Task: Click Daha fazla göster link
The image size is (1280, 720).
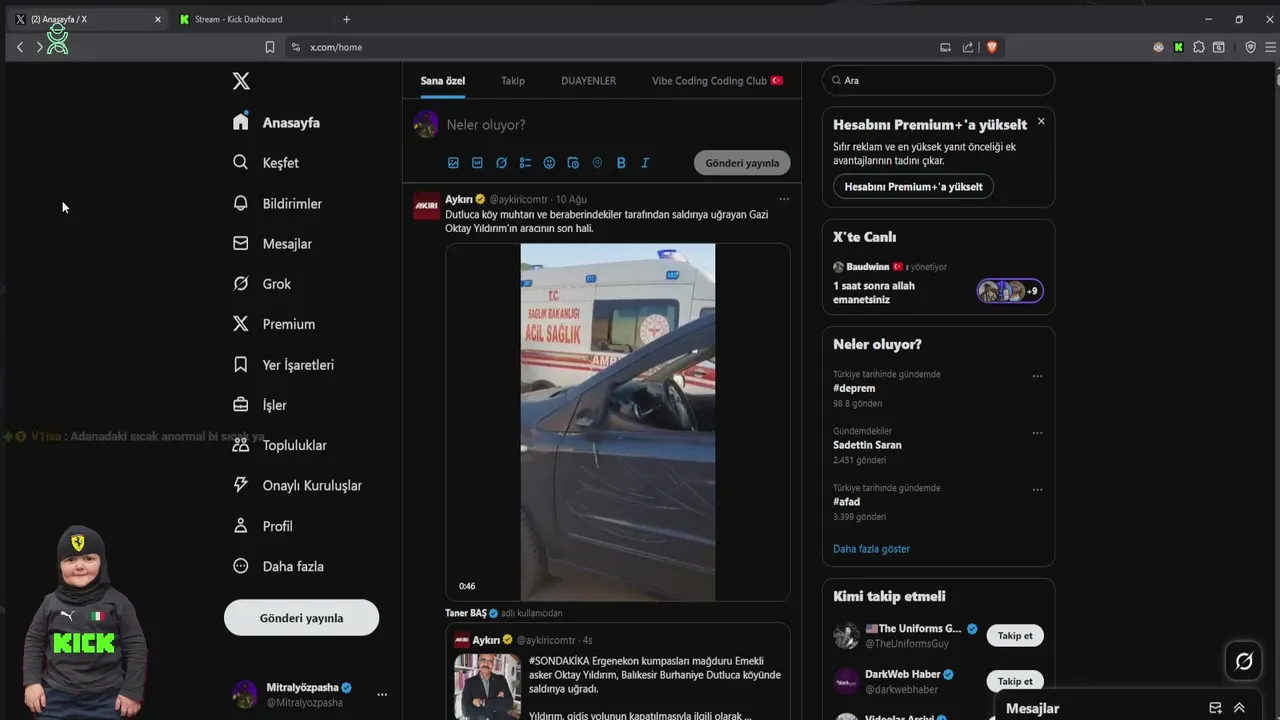Action: (871, 549)
